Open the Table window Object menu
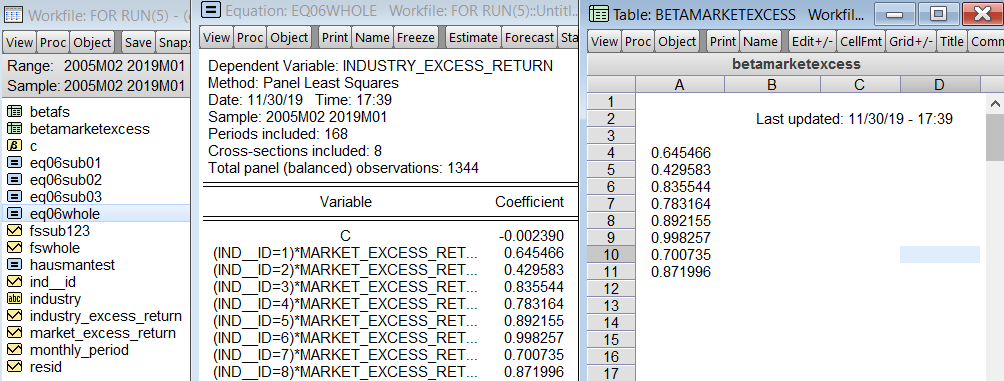The image size is (1004, 381). [677, 42]
